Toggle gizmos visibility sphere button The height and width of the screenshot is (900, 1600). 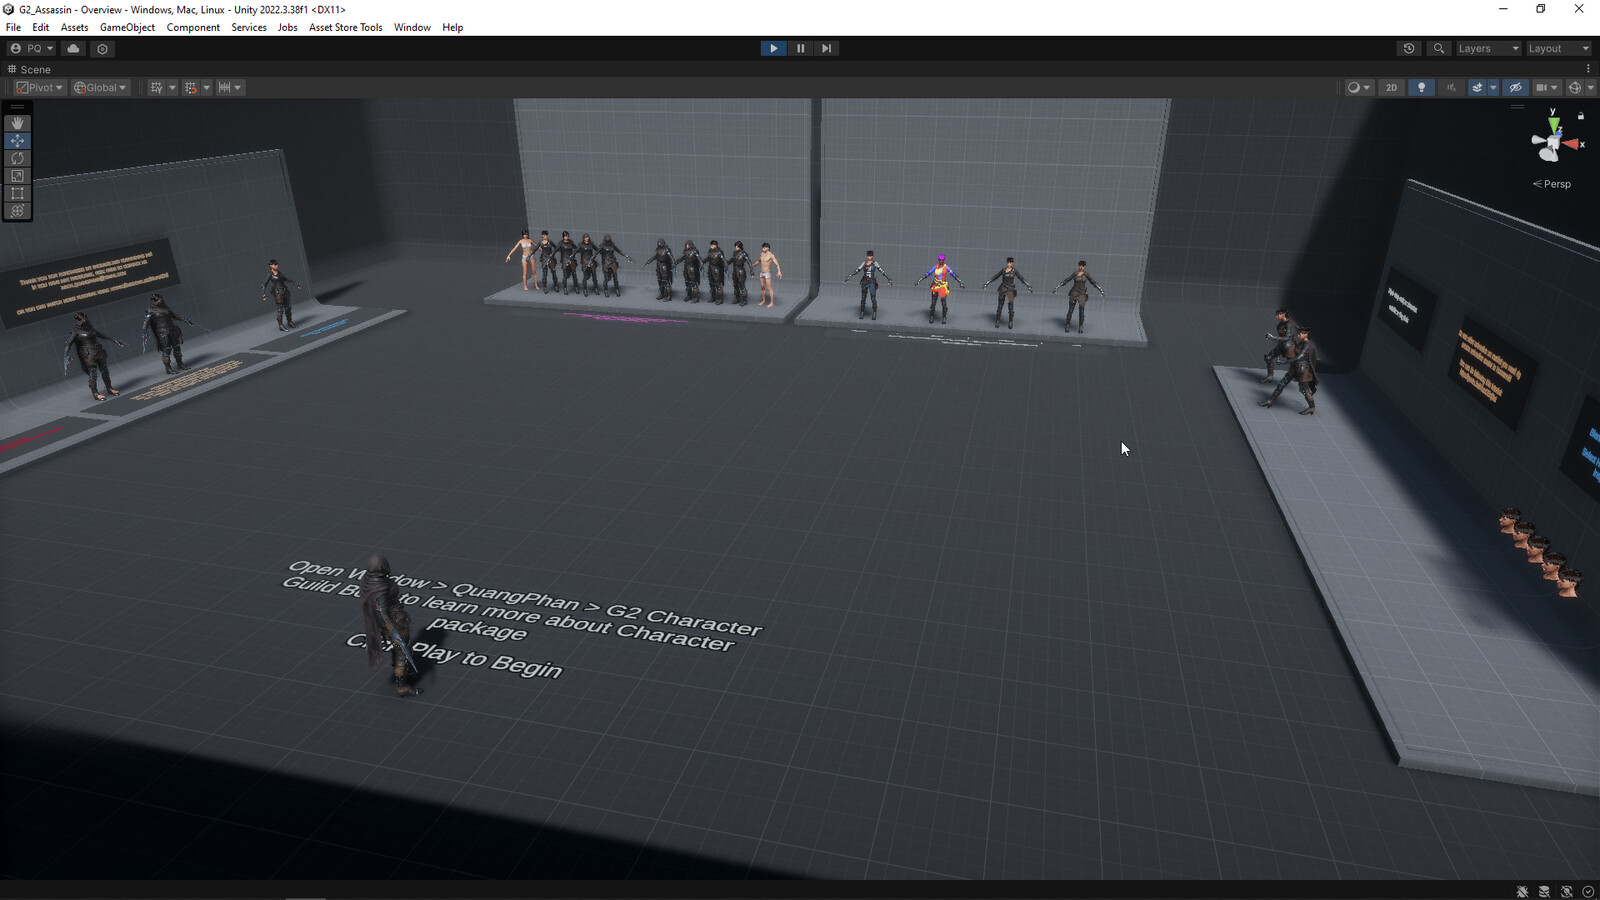point(1574,87)
